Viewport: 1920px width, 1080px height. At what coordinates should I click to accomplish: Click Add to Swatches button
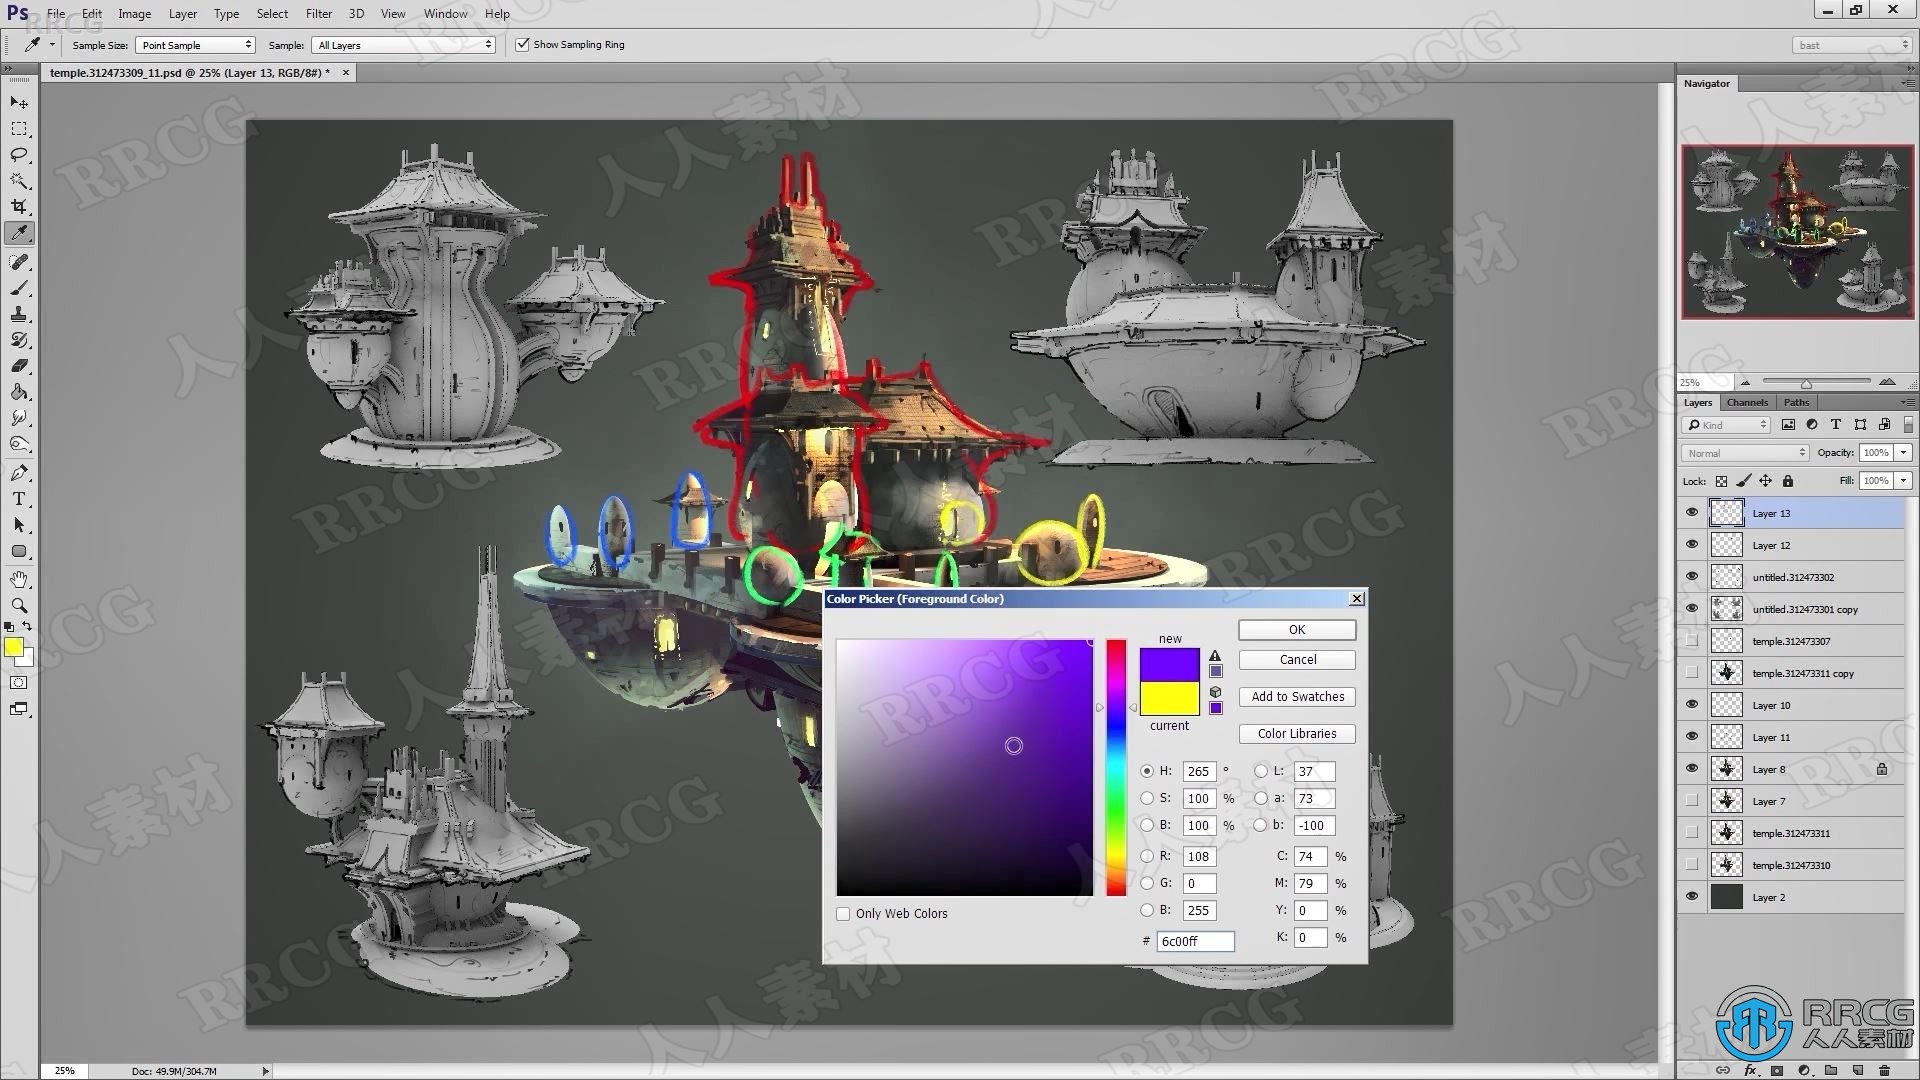1296,695
